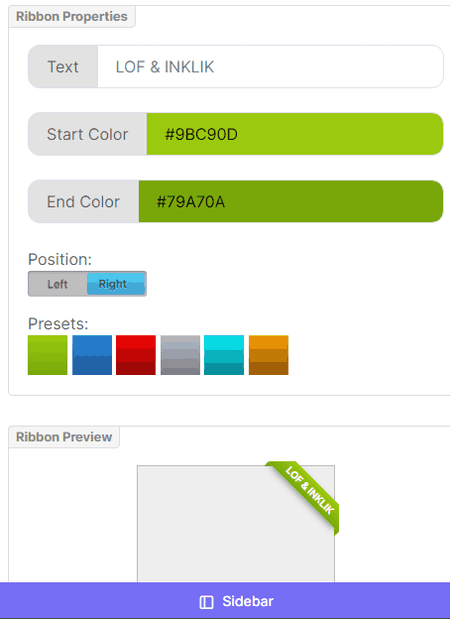Click the Ribbon Properties panel heading
Screen dimensions: 450x619
(72, 17)
